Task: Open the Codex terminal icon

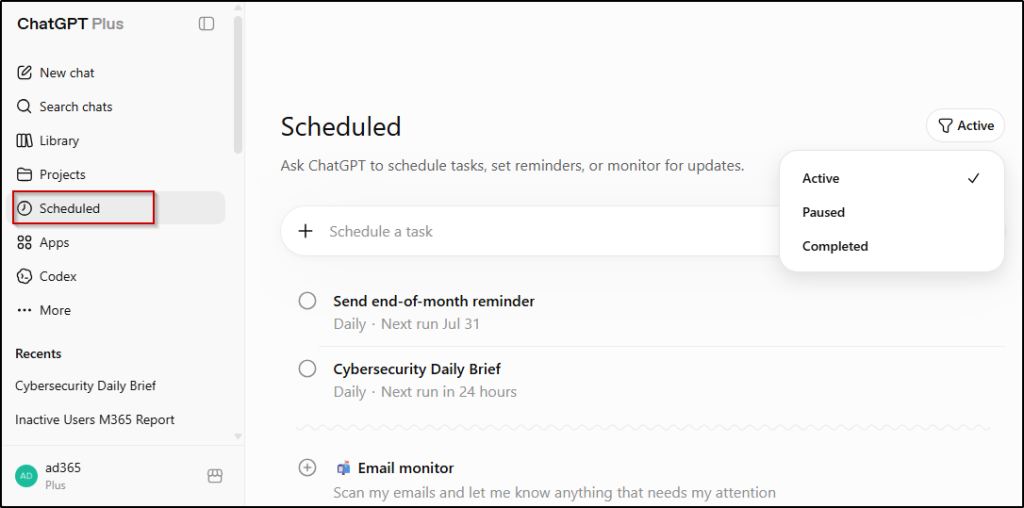Action: (24, 276)
